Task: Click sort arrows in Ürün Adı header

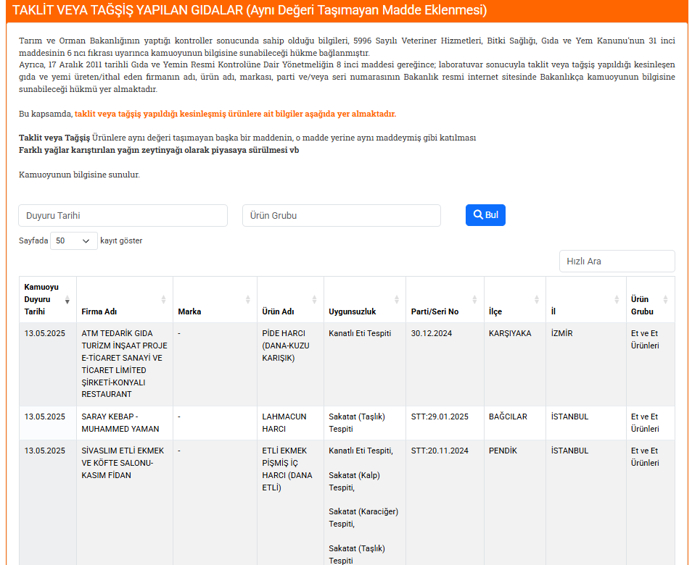Action: (x=314, y=299)
